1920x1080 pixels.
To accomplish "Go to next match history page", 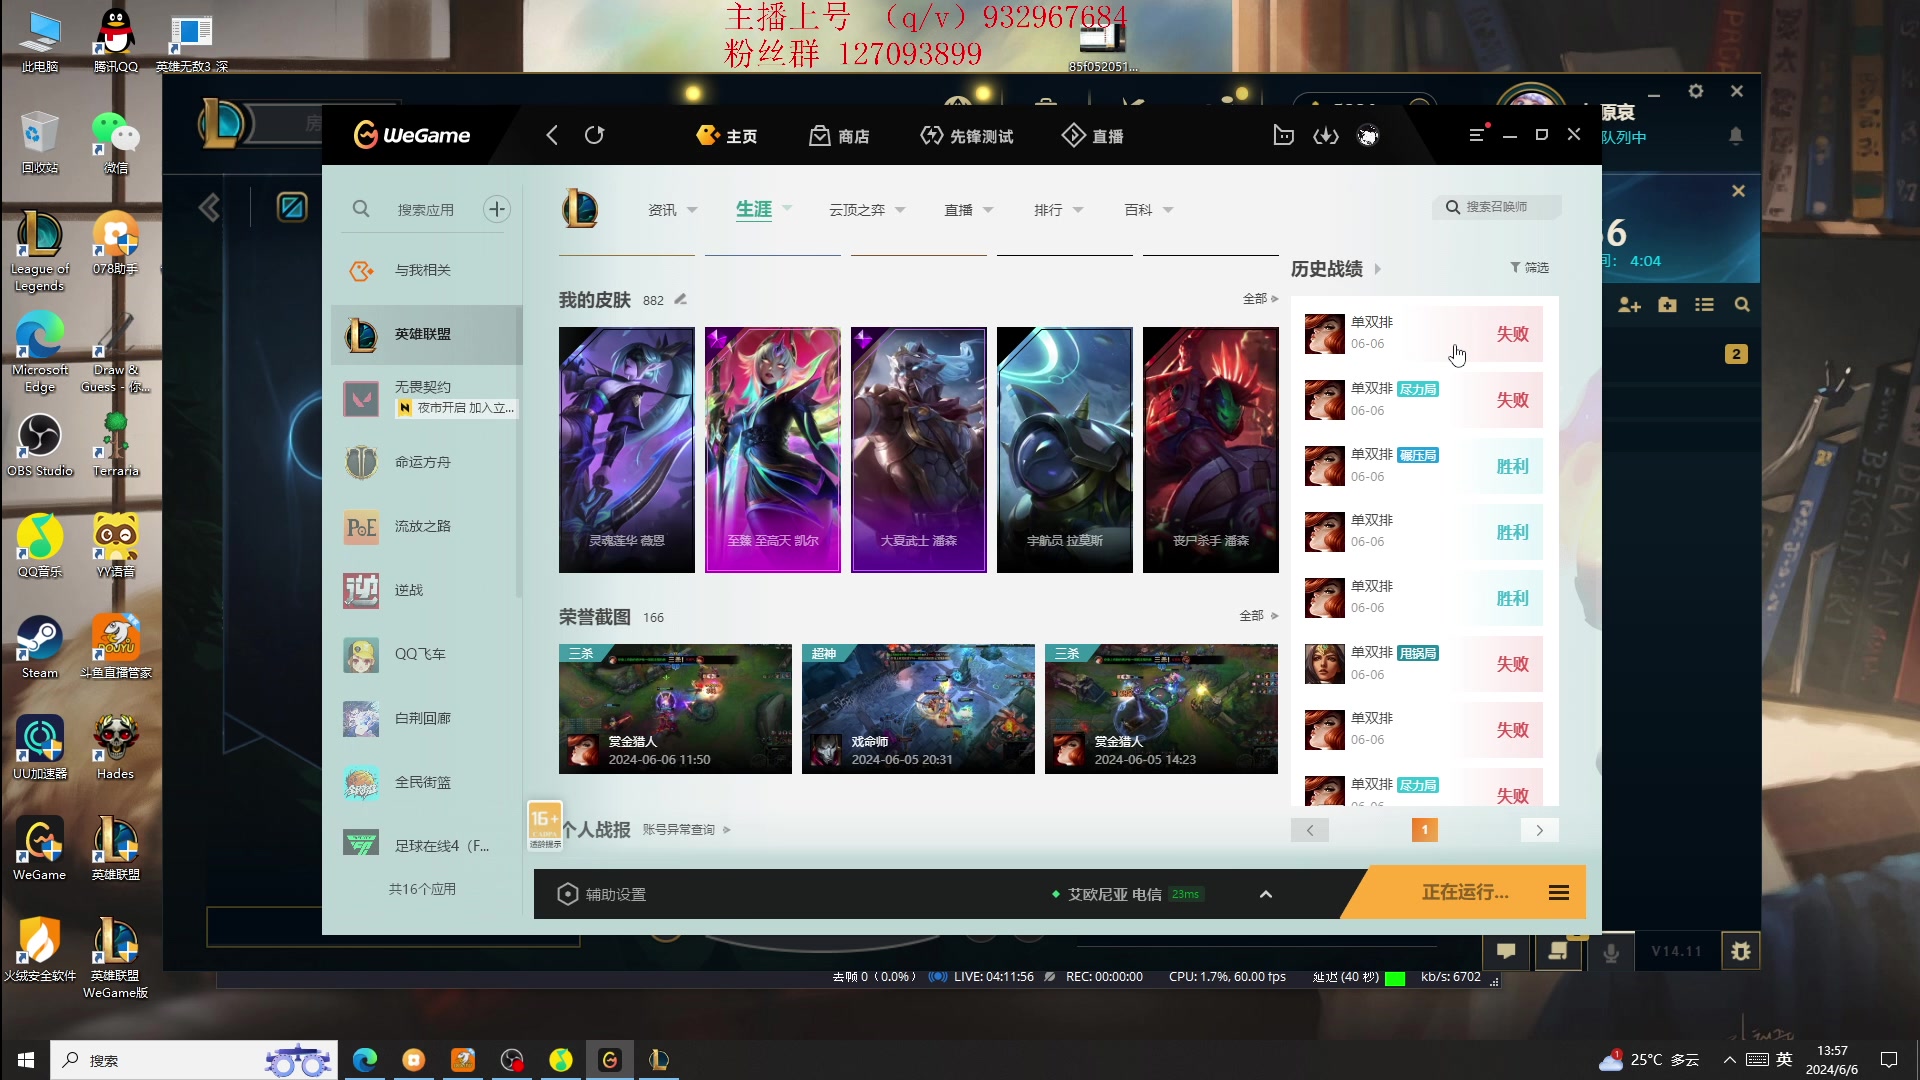I will coord(1539,830).
